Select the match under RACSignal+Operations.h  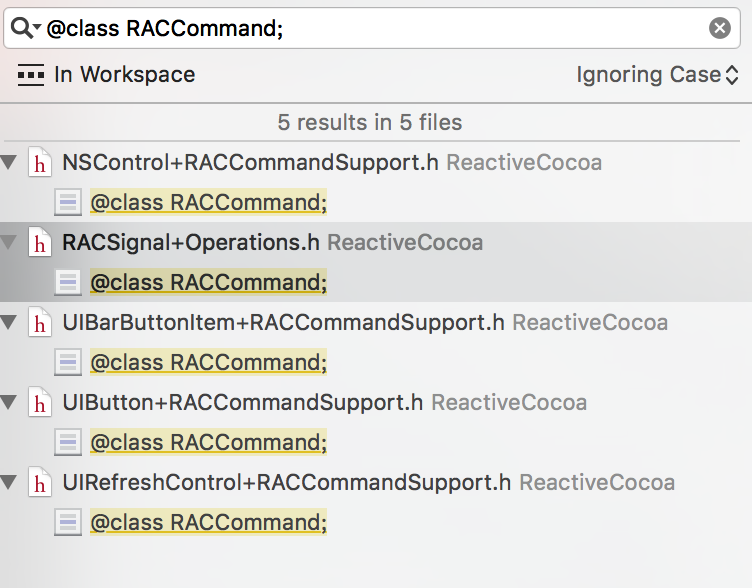coord(208,283)
